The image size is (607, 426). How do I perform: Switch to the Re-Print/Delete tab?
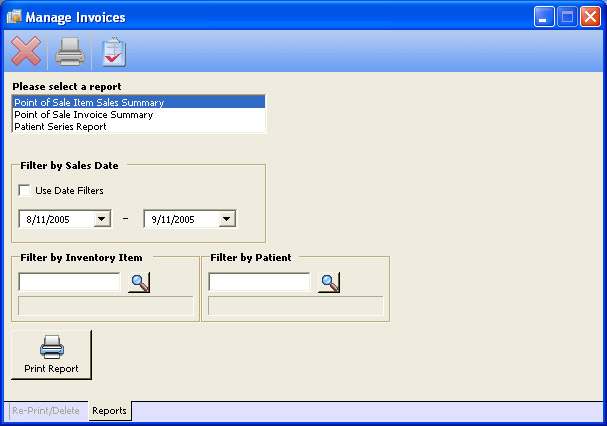click(x=47, y=411)
